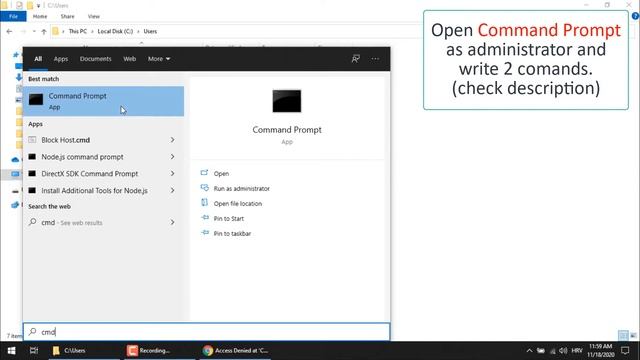Click Open action for Command Prompt

click(x=221, y=173)
